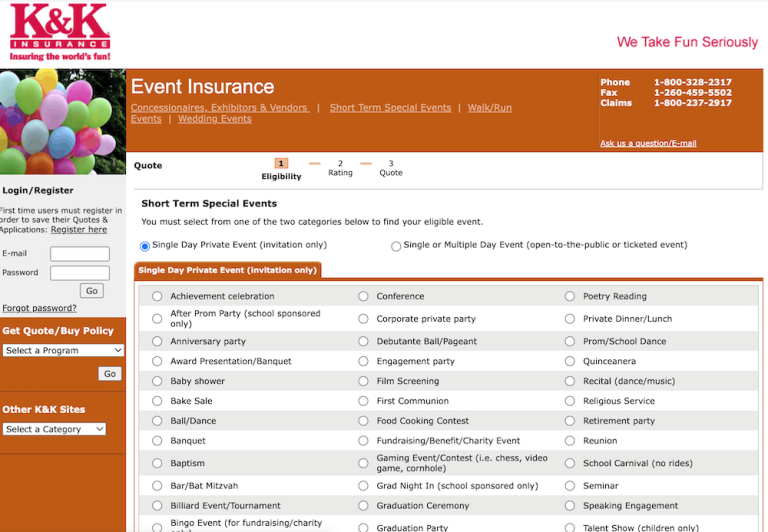768x532 pixels.
Task: Choose Seminar option
Action: [x=570, y=486]
